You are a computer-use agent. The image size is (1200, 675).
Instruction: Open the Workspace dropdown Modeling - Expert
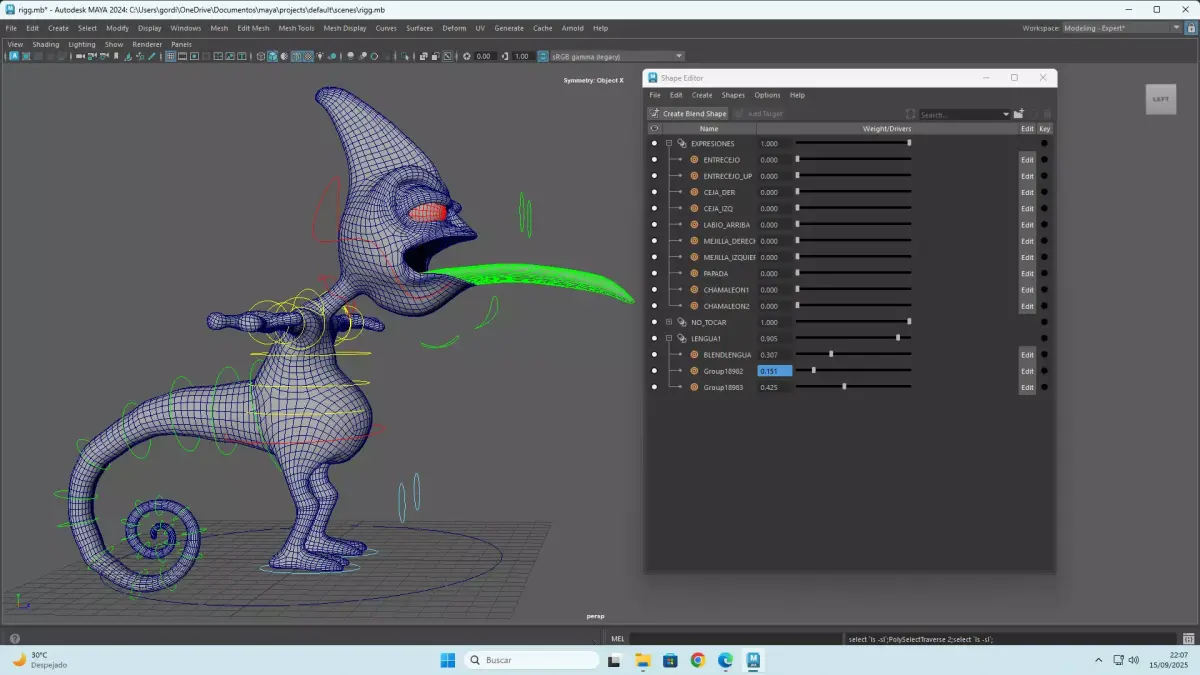[1122, 28]
